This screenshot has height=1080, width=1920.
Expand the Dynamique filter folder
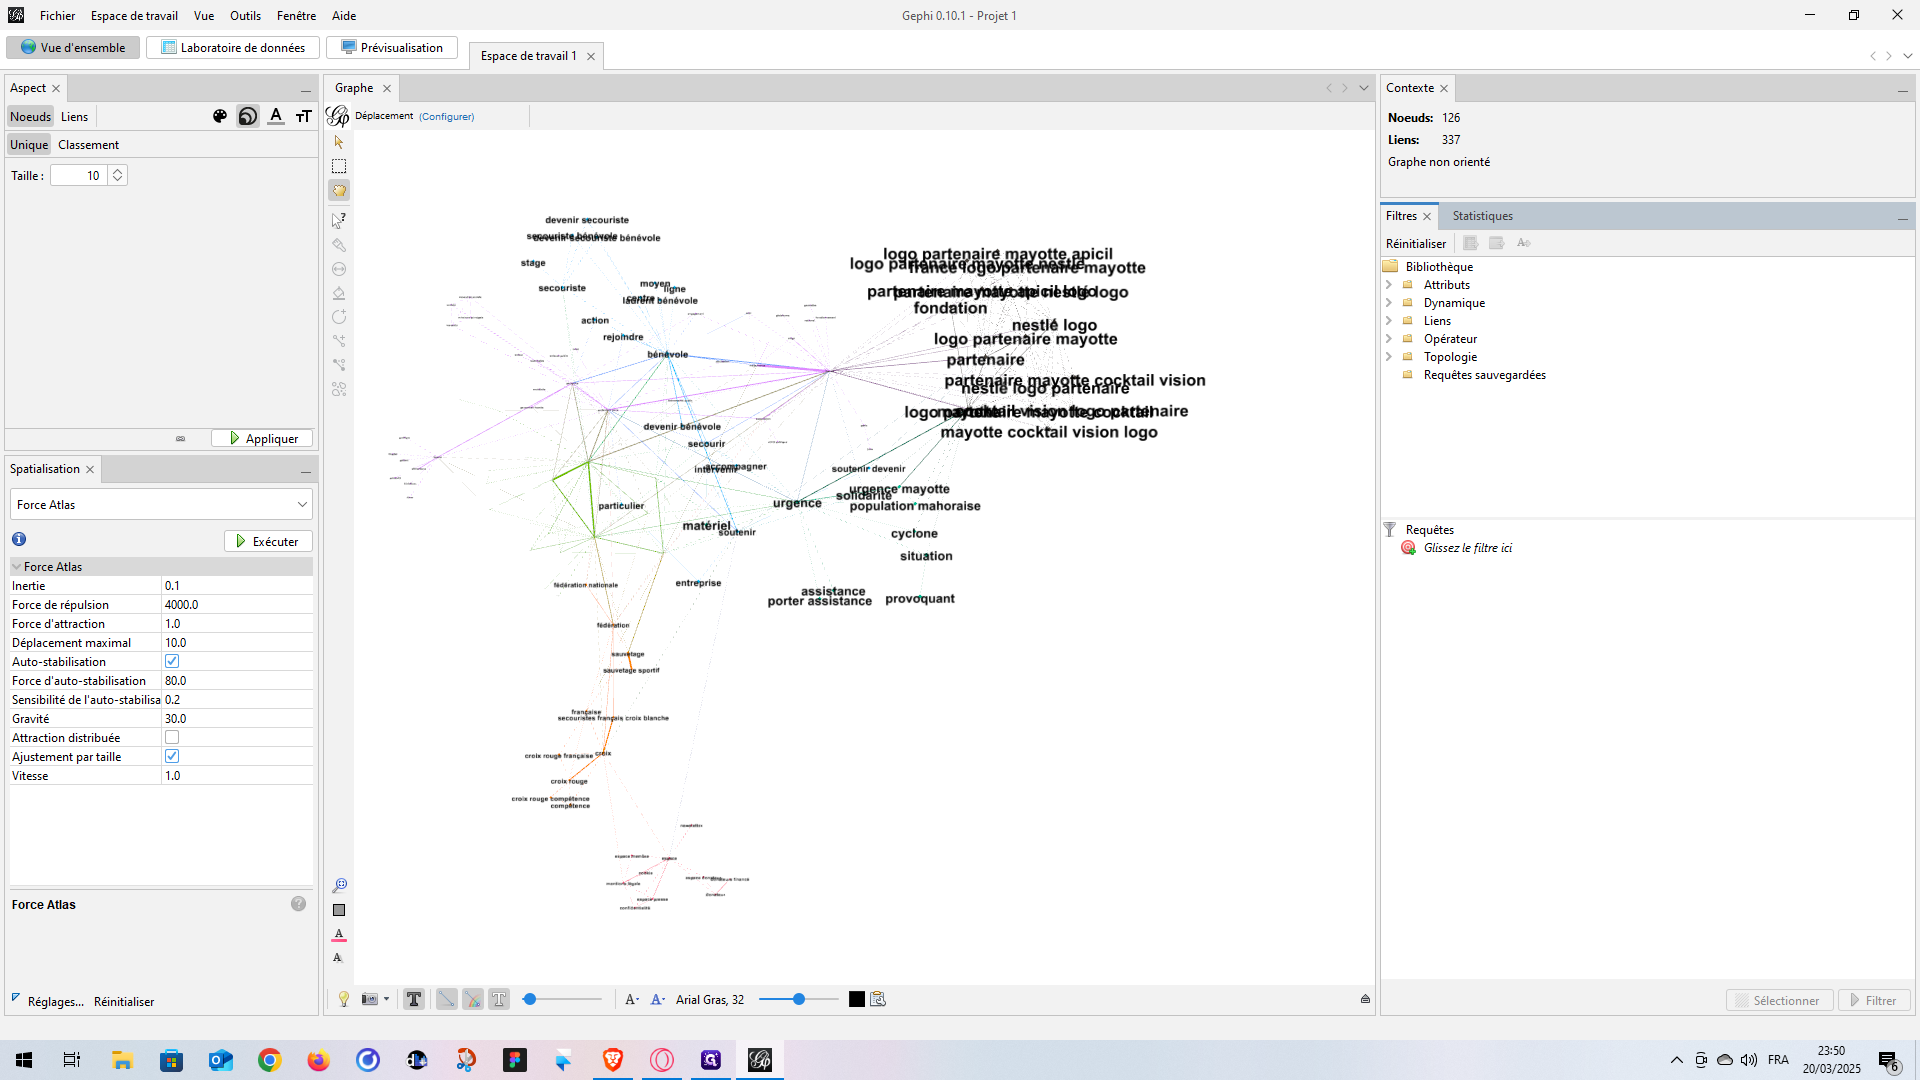[x=1388, y=303]
